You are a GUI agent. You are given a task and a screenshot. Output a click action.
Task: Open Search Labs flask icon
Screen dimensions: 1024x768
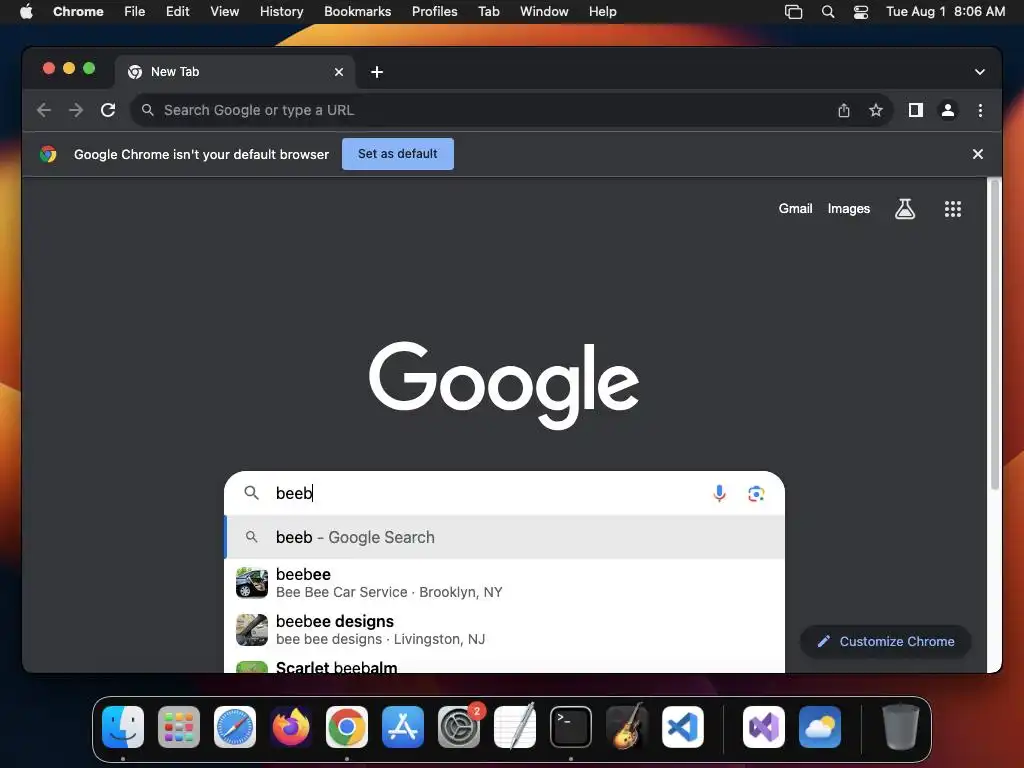[x=904, y=209]
